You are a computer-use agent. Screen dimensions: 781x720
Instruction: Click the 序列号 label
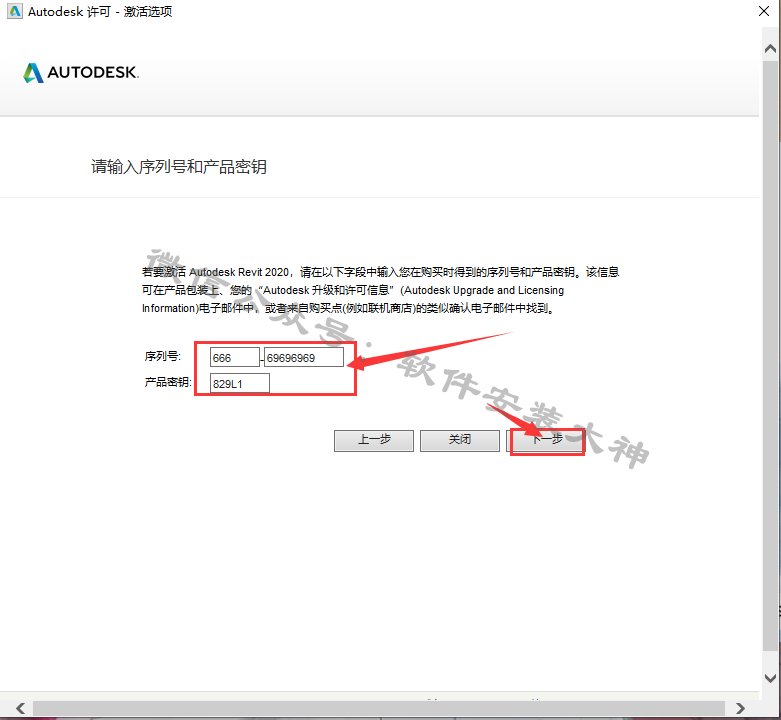(x=162, y=357)
